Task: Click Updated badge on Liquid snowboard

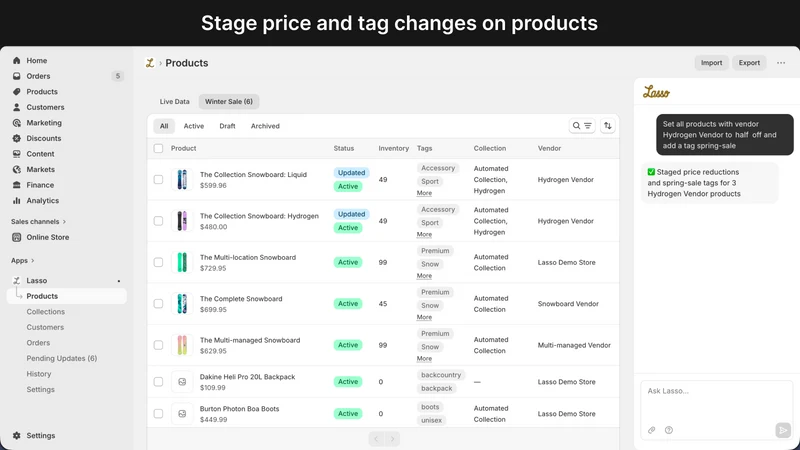Action: [352, 172]
